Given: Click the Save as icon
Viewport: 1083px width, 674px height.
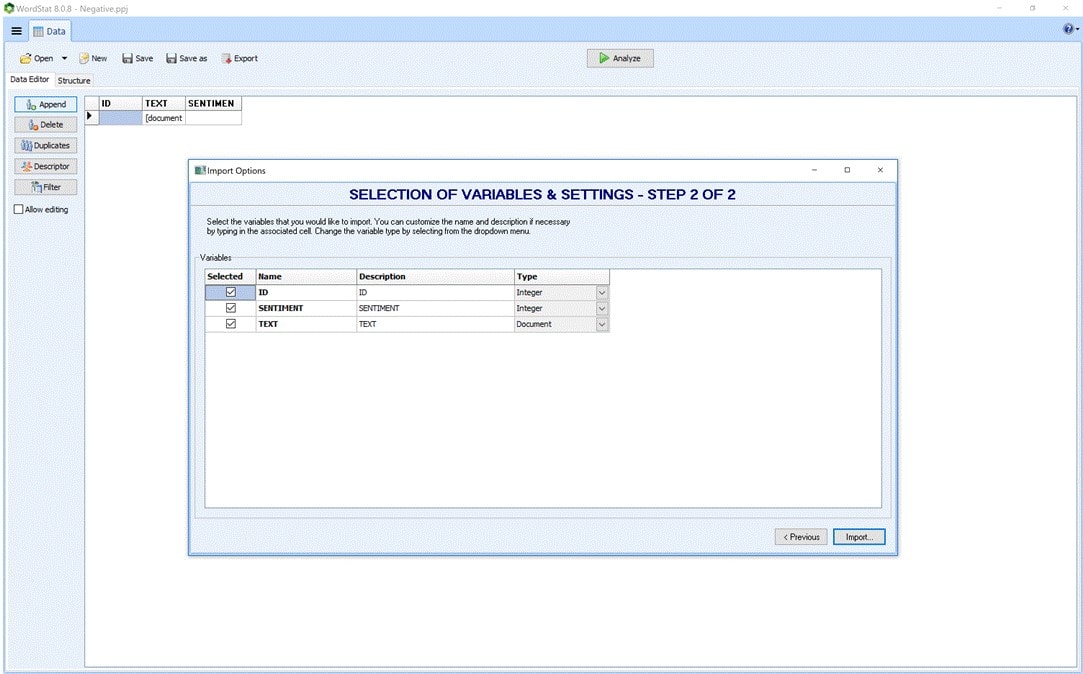Looking at the screenshot, I should tap(172, 58).
